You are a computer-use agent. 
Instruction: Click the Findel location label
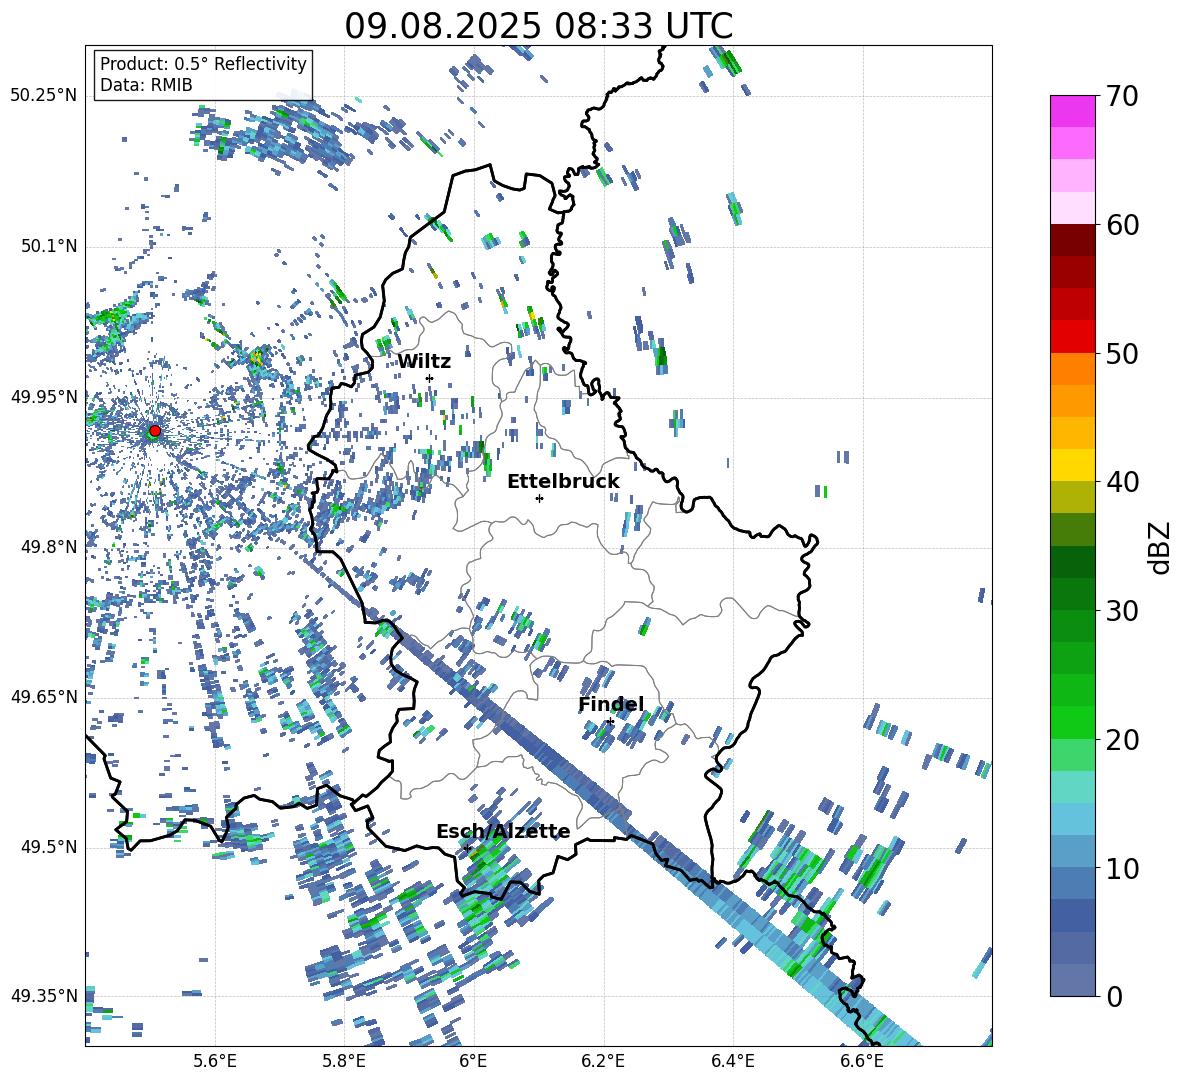(x=611, y=705)
